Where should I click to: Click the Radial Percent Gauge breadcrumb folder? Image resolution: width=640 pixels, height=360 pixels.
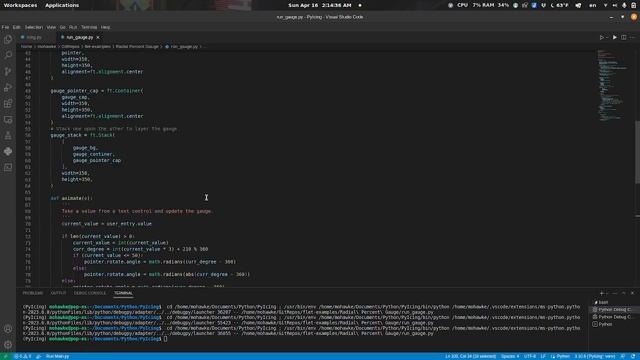pyautogui.click(x=137, y=47)
